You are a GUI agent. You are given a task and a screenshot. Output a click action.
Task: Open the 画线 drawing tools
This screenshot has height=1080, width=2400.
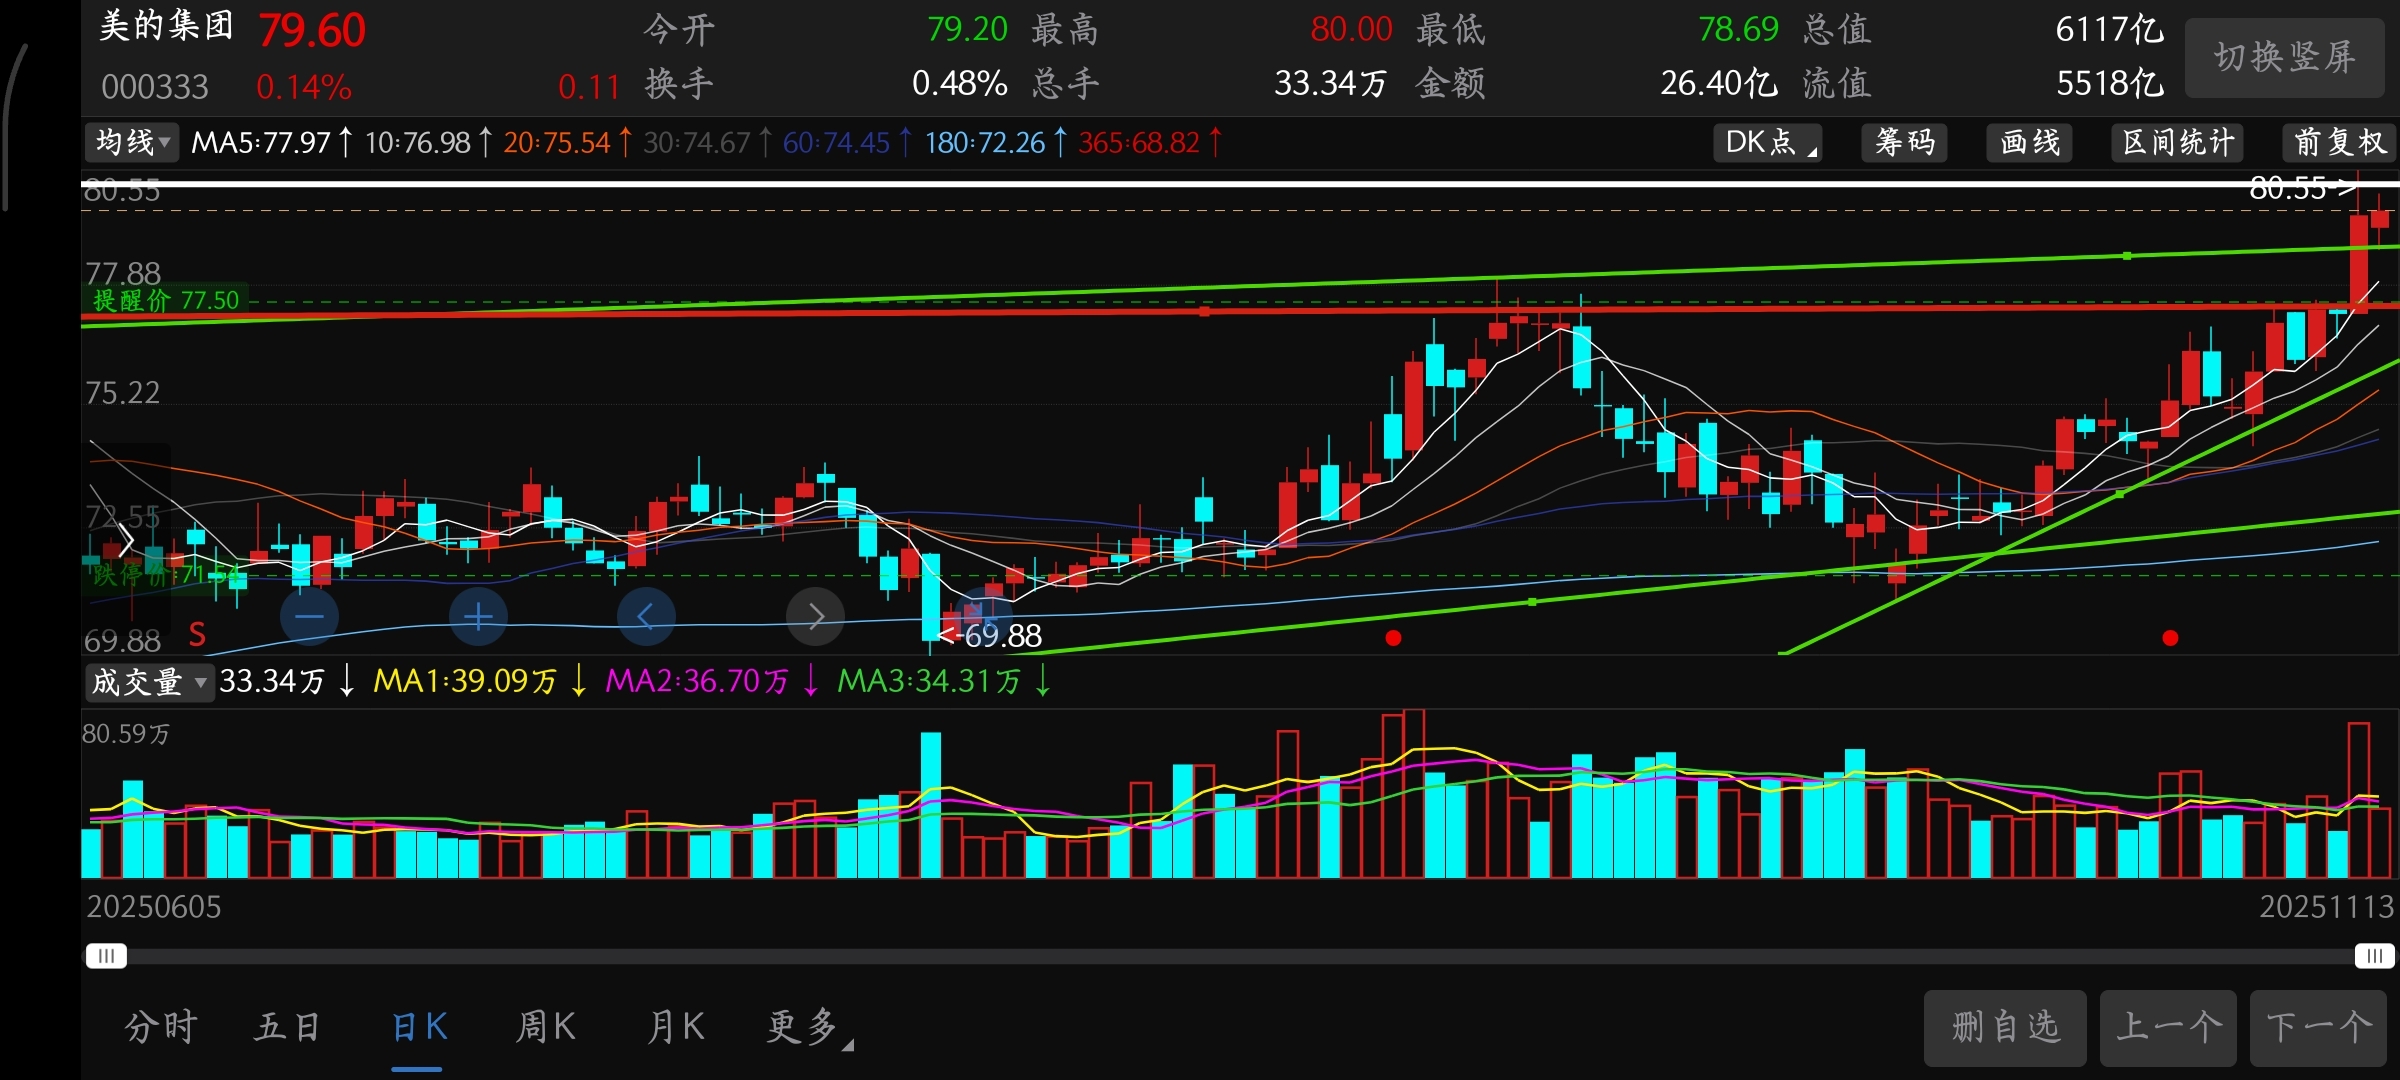pos(2030,143)
